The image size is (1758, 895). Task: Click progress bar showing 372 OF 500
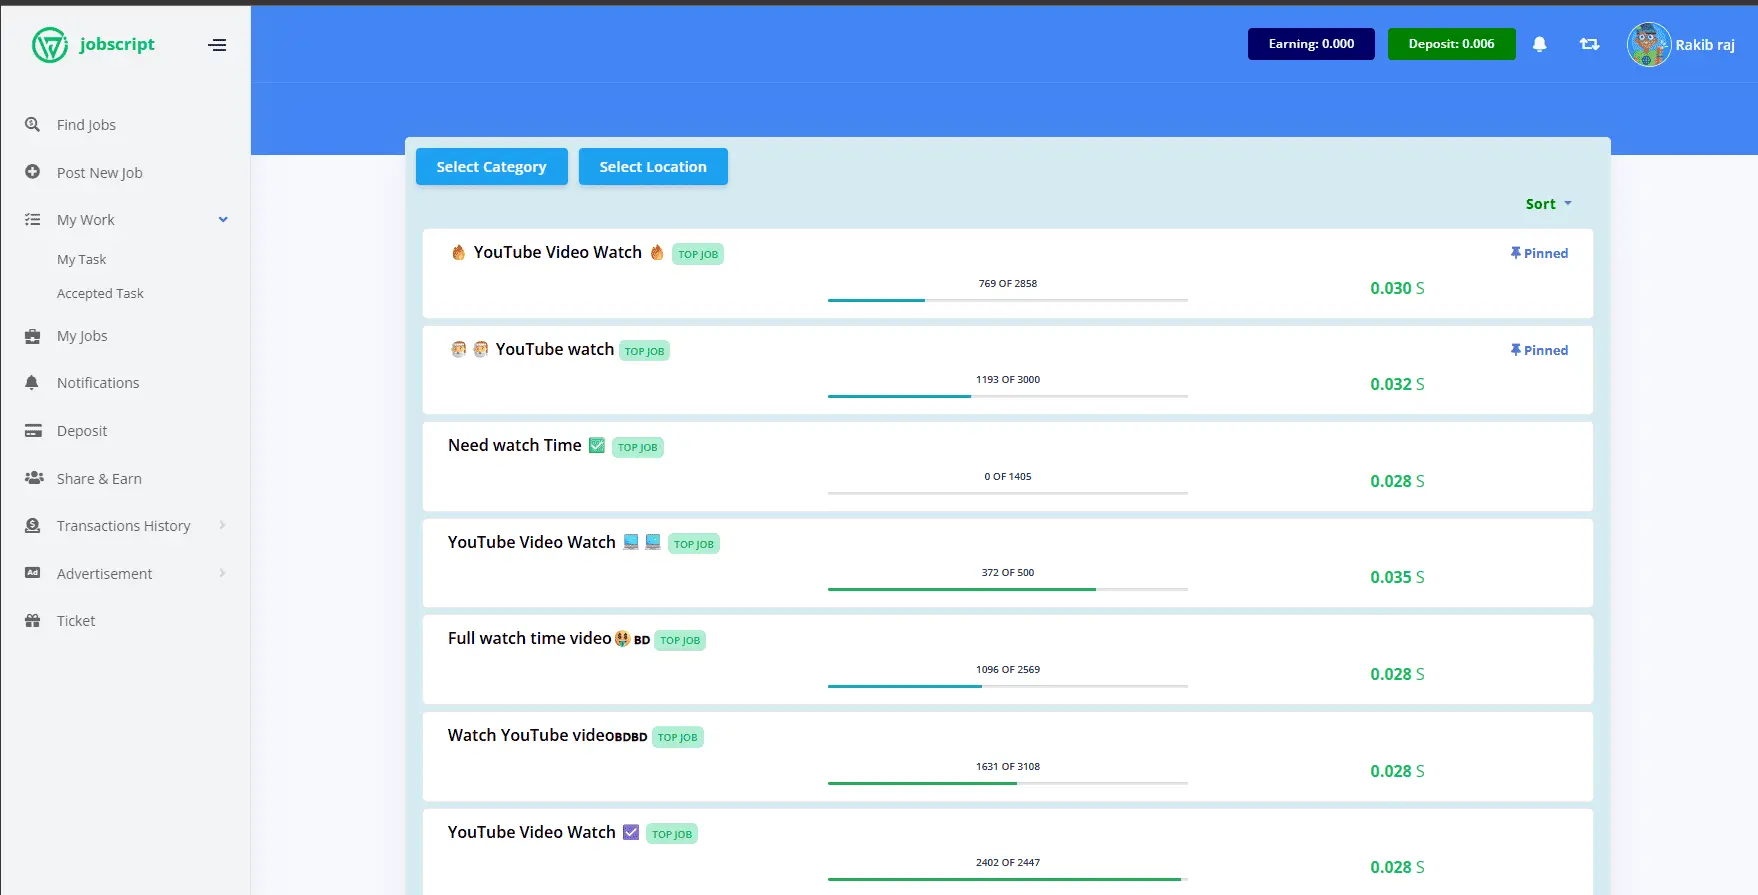tap(1008, 589)
